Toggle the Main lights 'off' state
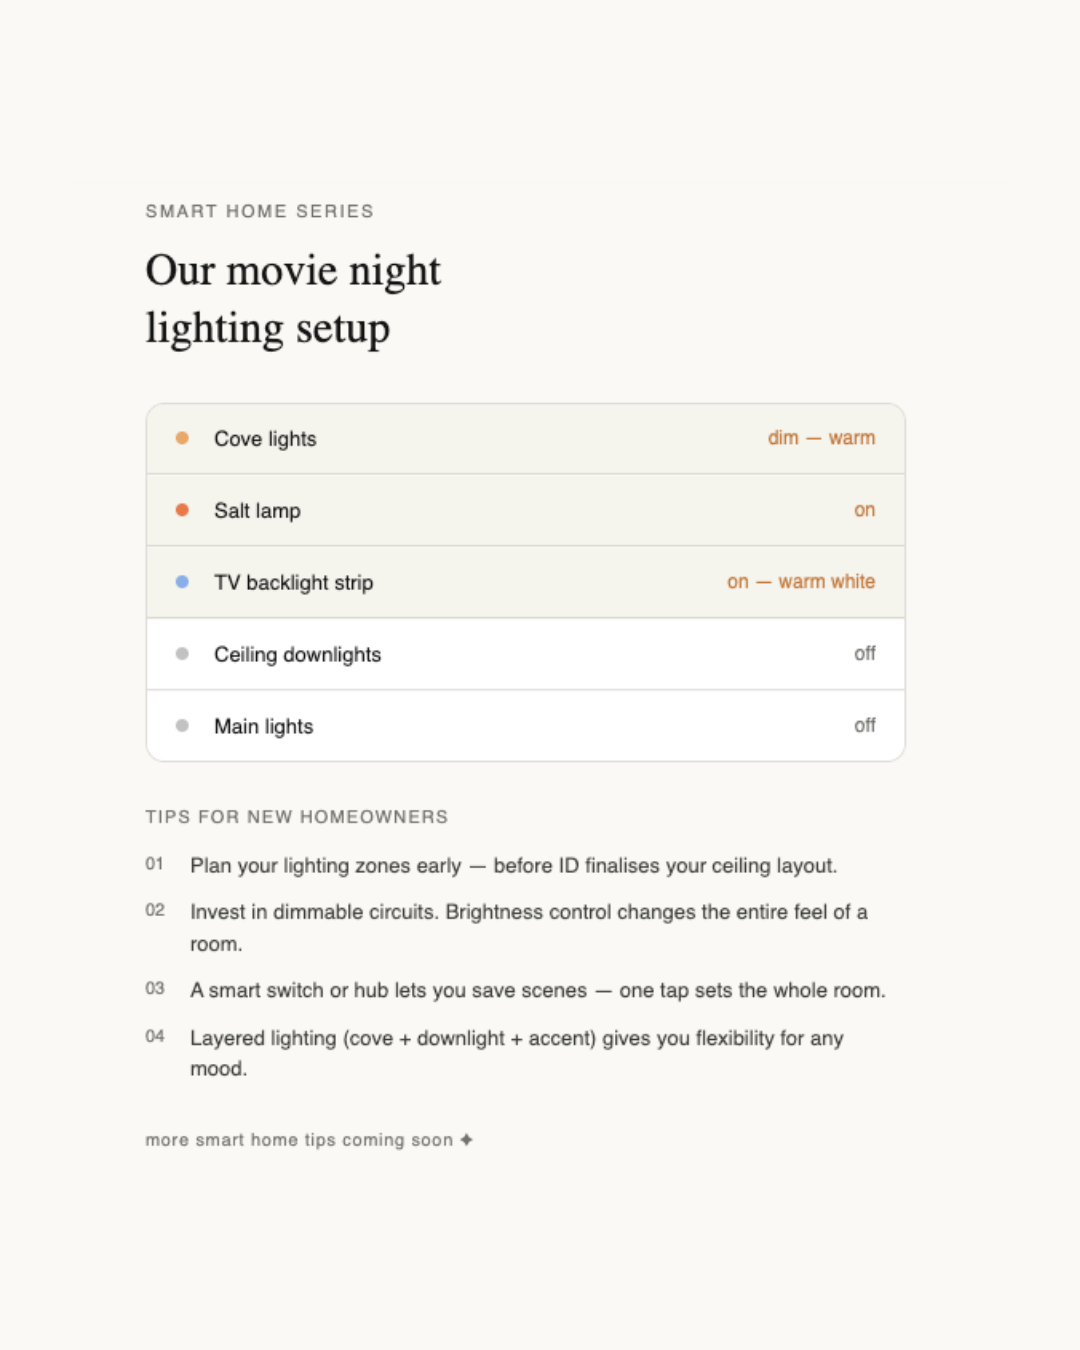 864,725
